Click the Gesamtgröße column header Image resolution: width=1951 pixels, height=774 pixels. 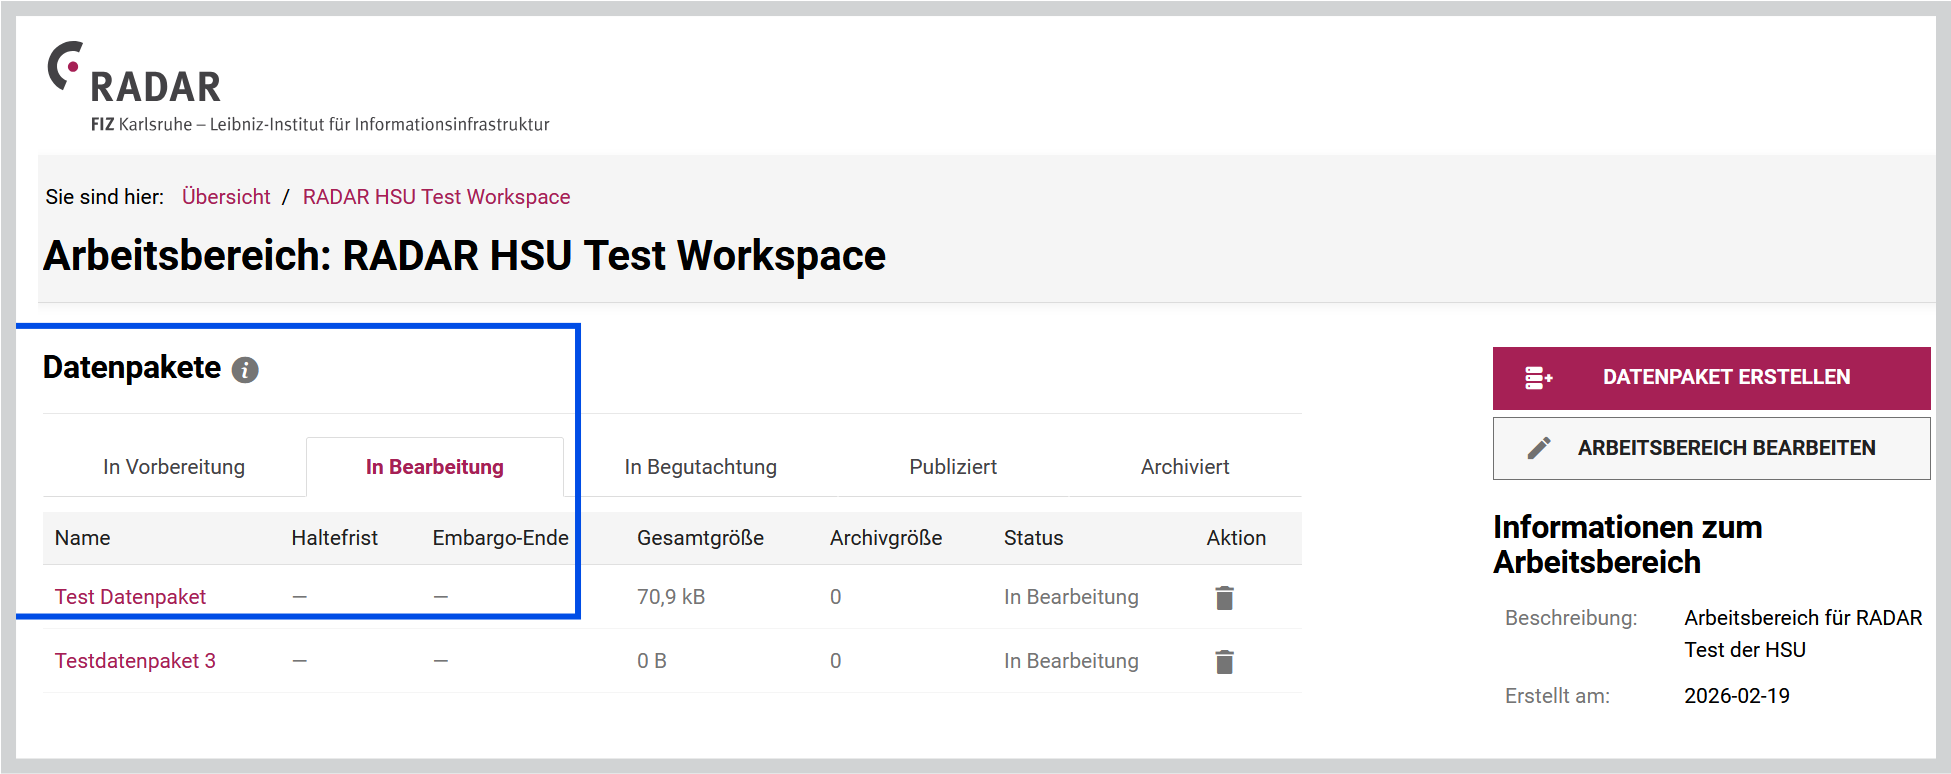click(700, 538)
